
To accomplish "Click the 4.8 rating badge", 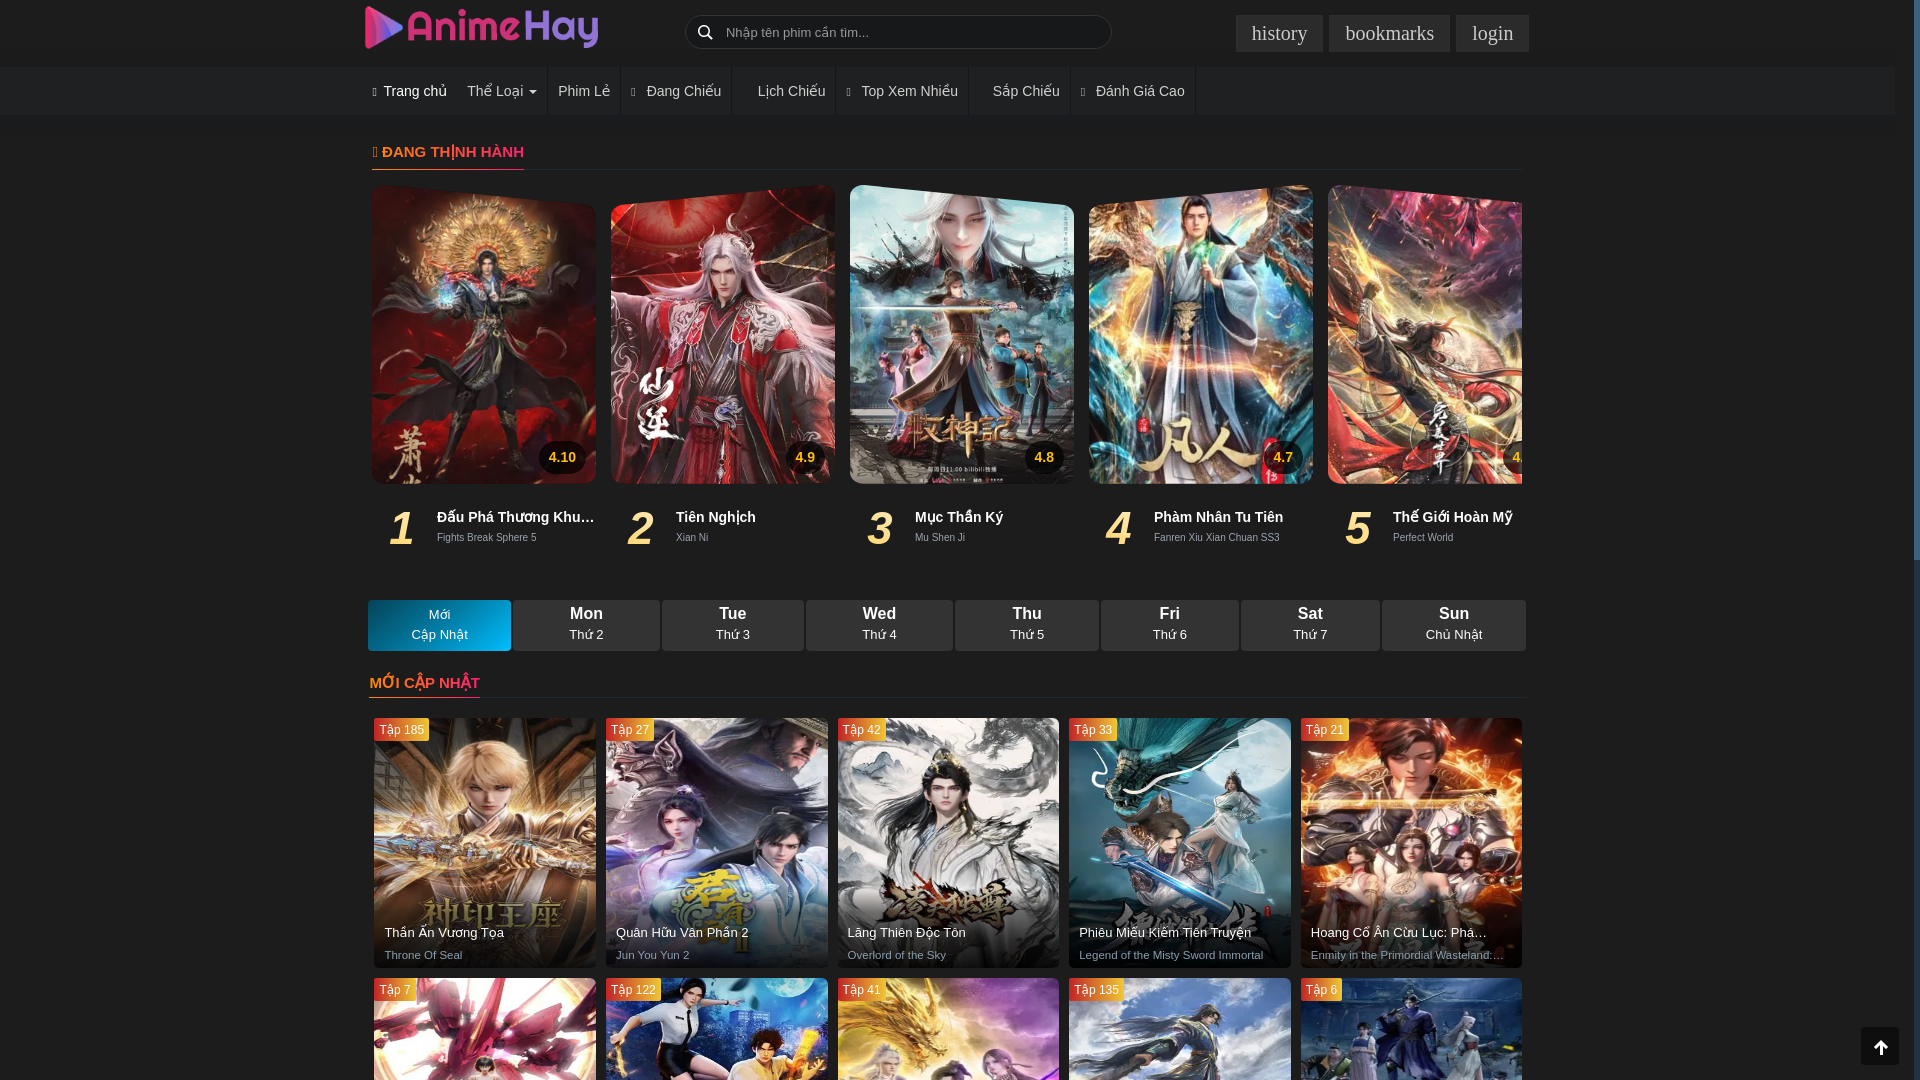I will [x=1044, y=457].
